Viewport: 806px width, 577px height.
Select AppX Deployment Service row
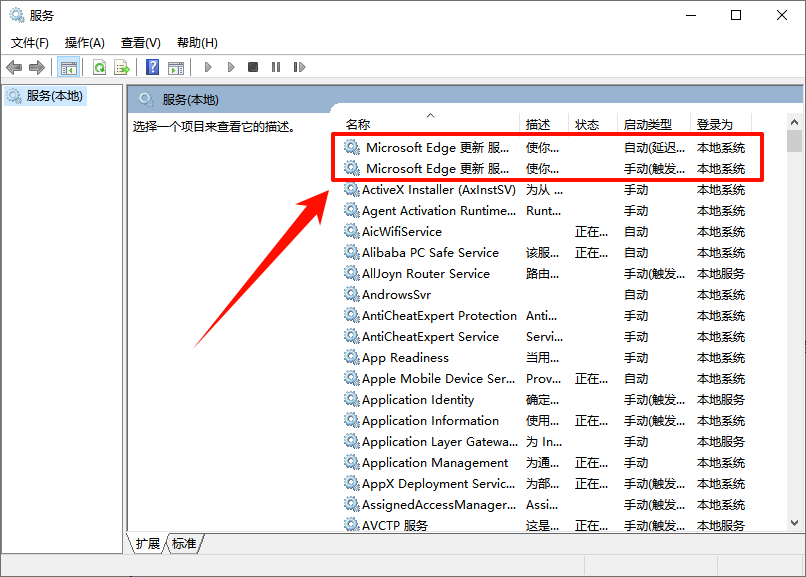tap(547, 485)
